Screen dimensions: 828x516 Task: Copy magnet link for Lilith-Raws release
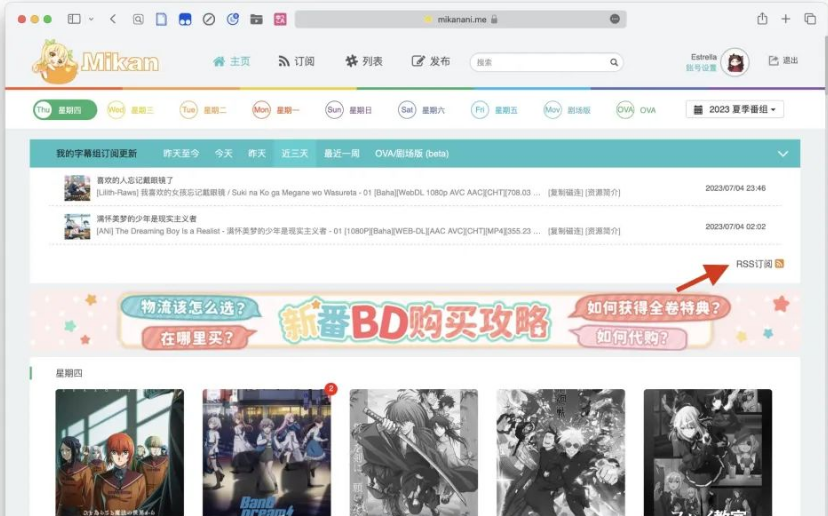565,193
